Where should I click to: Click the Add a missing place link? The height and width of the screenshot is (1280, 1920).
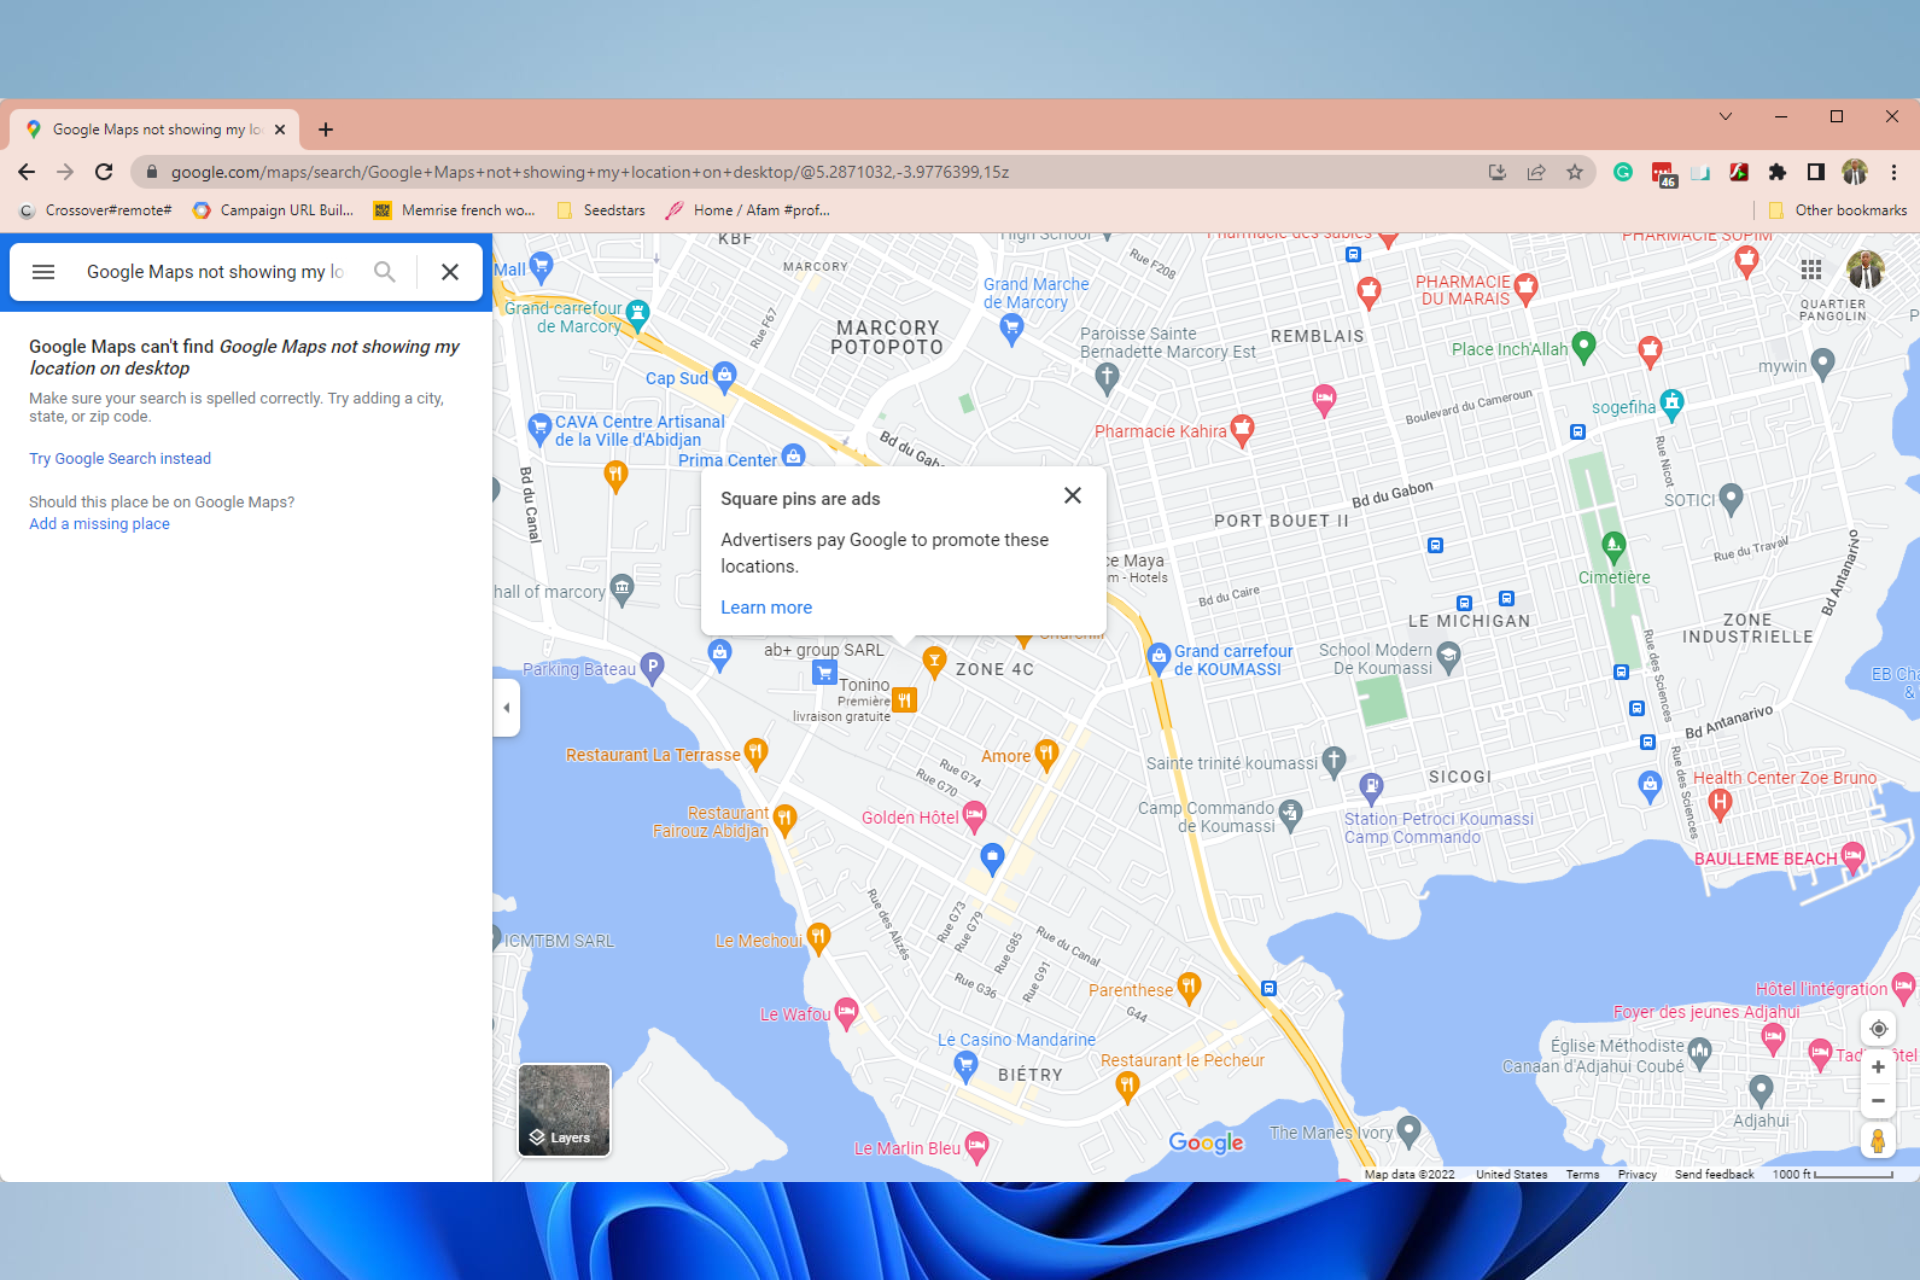(x=99, y=523)
